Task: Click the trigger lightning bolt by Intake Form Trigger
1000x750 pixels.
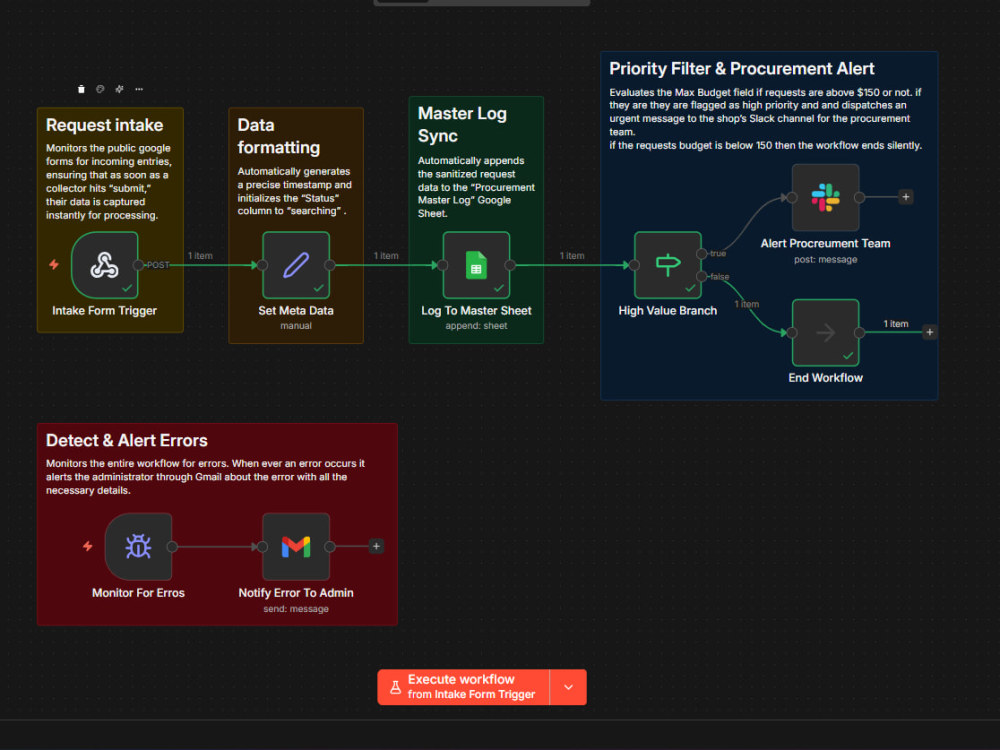Action: (54, 265)
